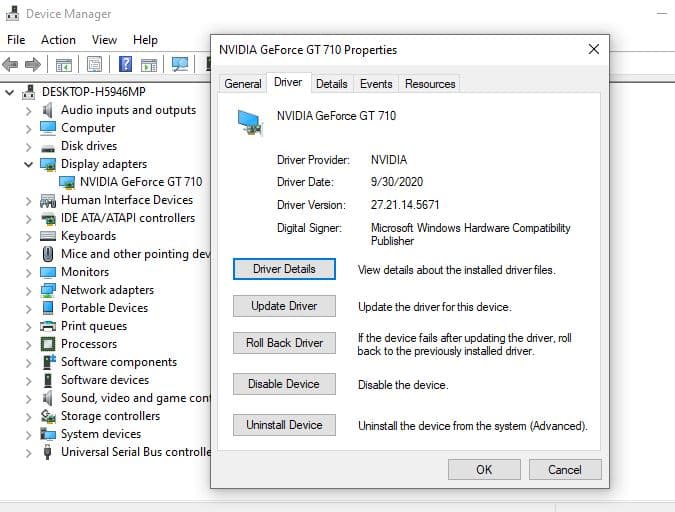Expand the Processors category chevron

coord(28,345)
